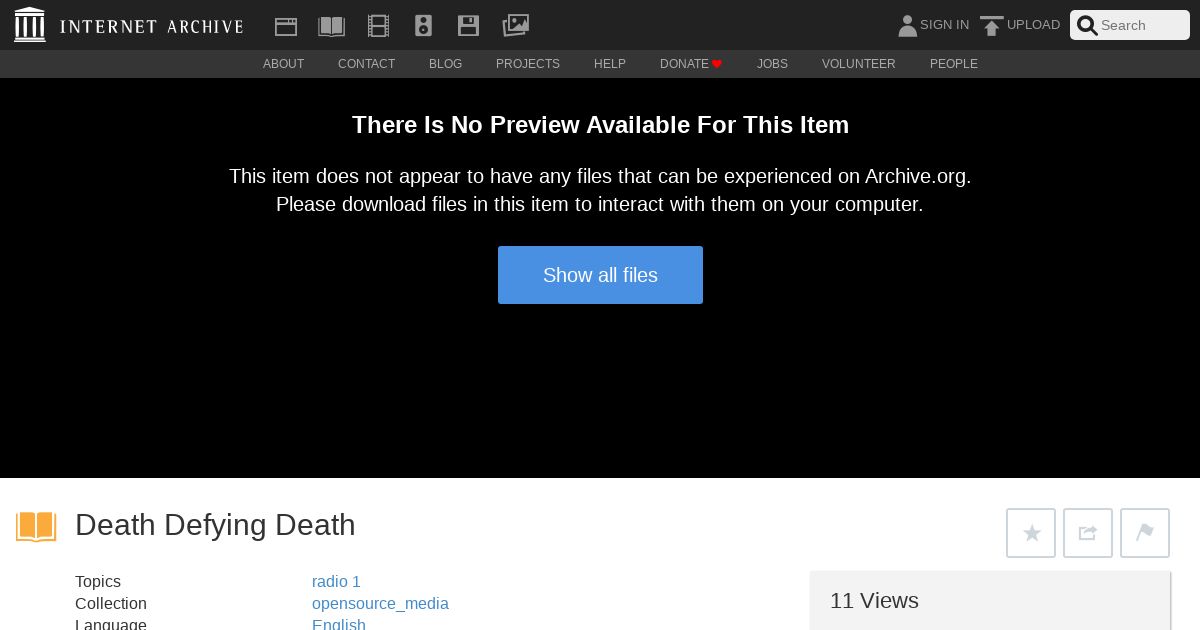
Task: Open the Jobs menu item
Action: coord(772,64)
